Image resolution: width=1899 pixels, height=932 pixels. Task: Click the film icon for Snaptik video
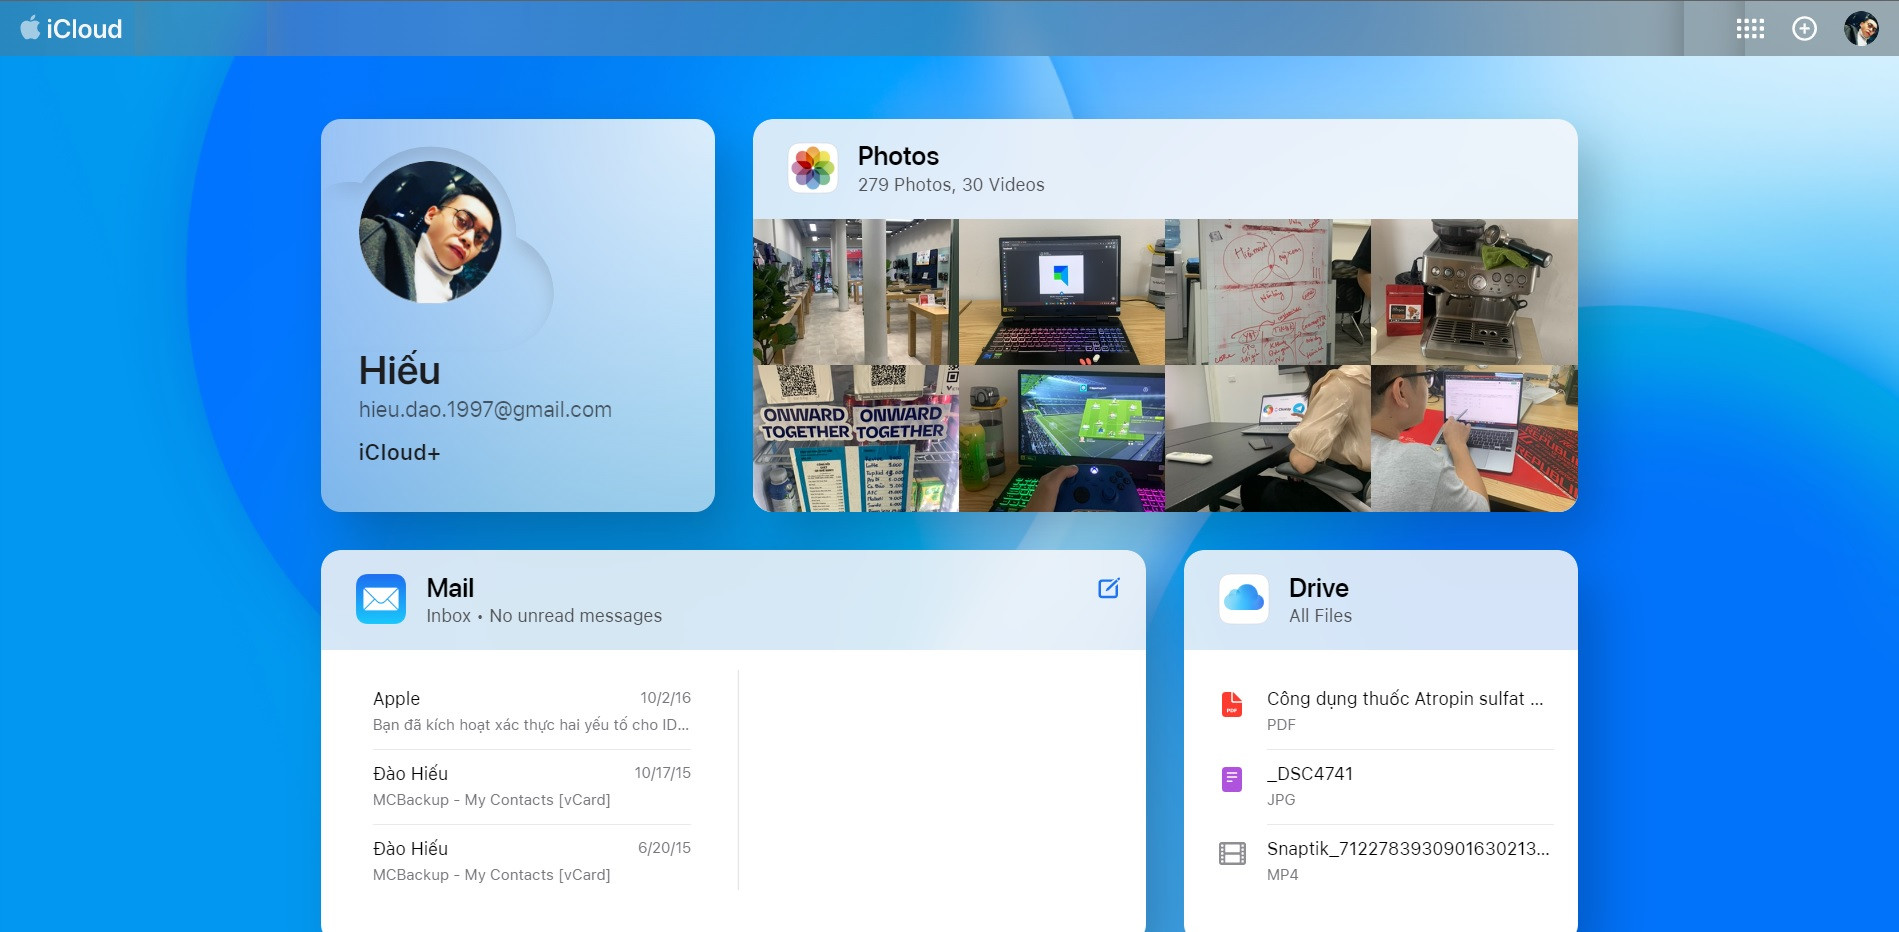(x=1232, y=853)
